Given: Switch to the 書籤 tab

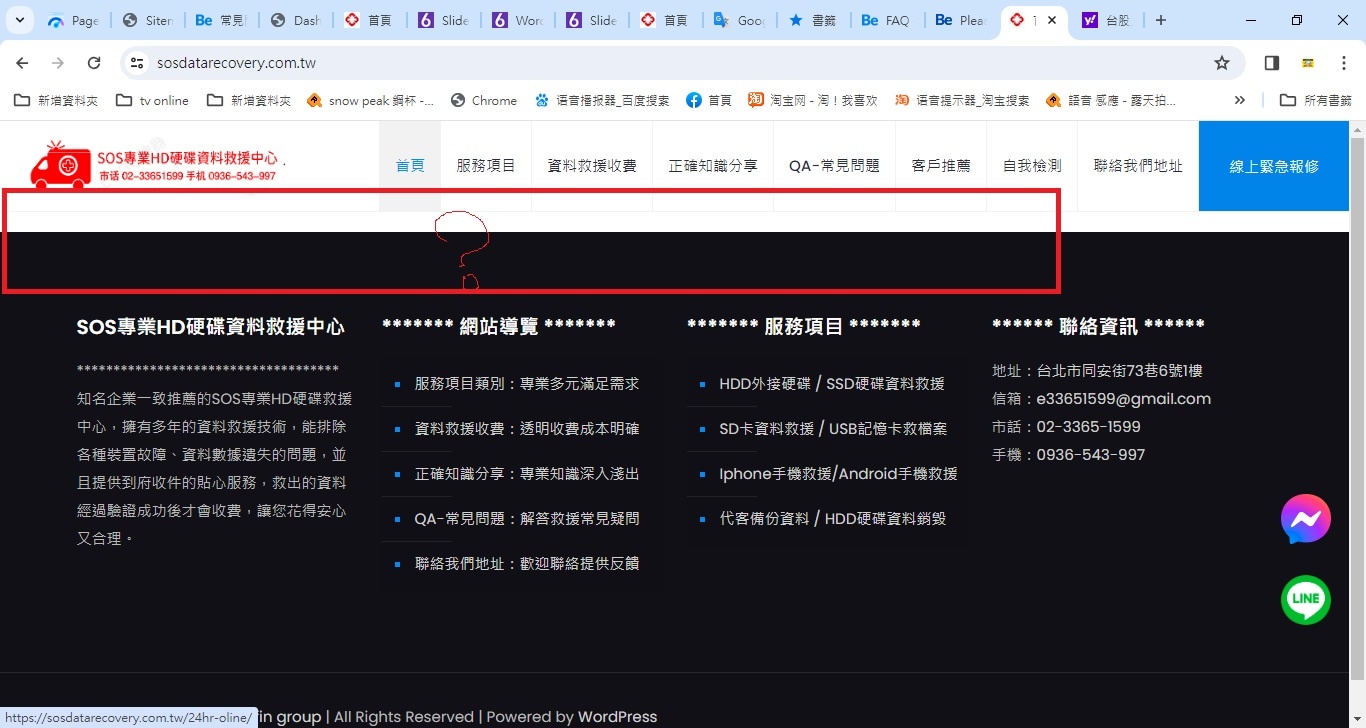Looking at the screenshot, I should click(812, 20).
